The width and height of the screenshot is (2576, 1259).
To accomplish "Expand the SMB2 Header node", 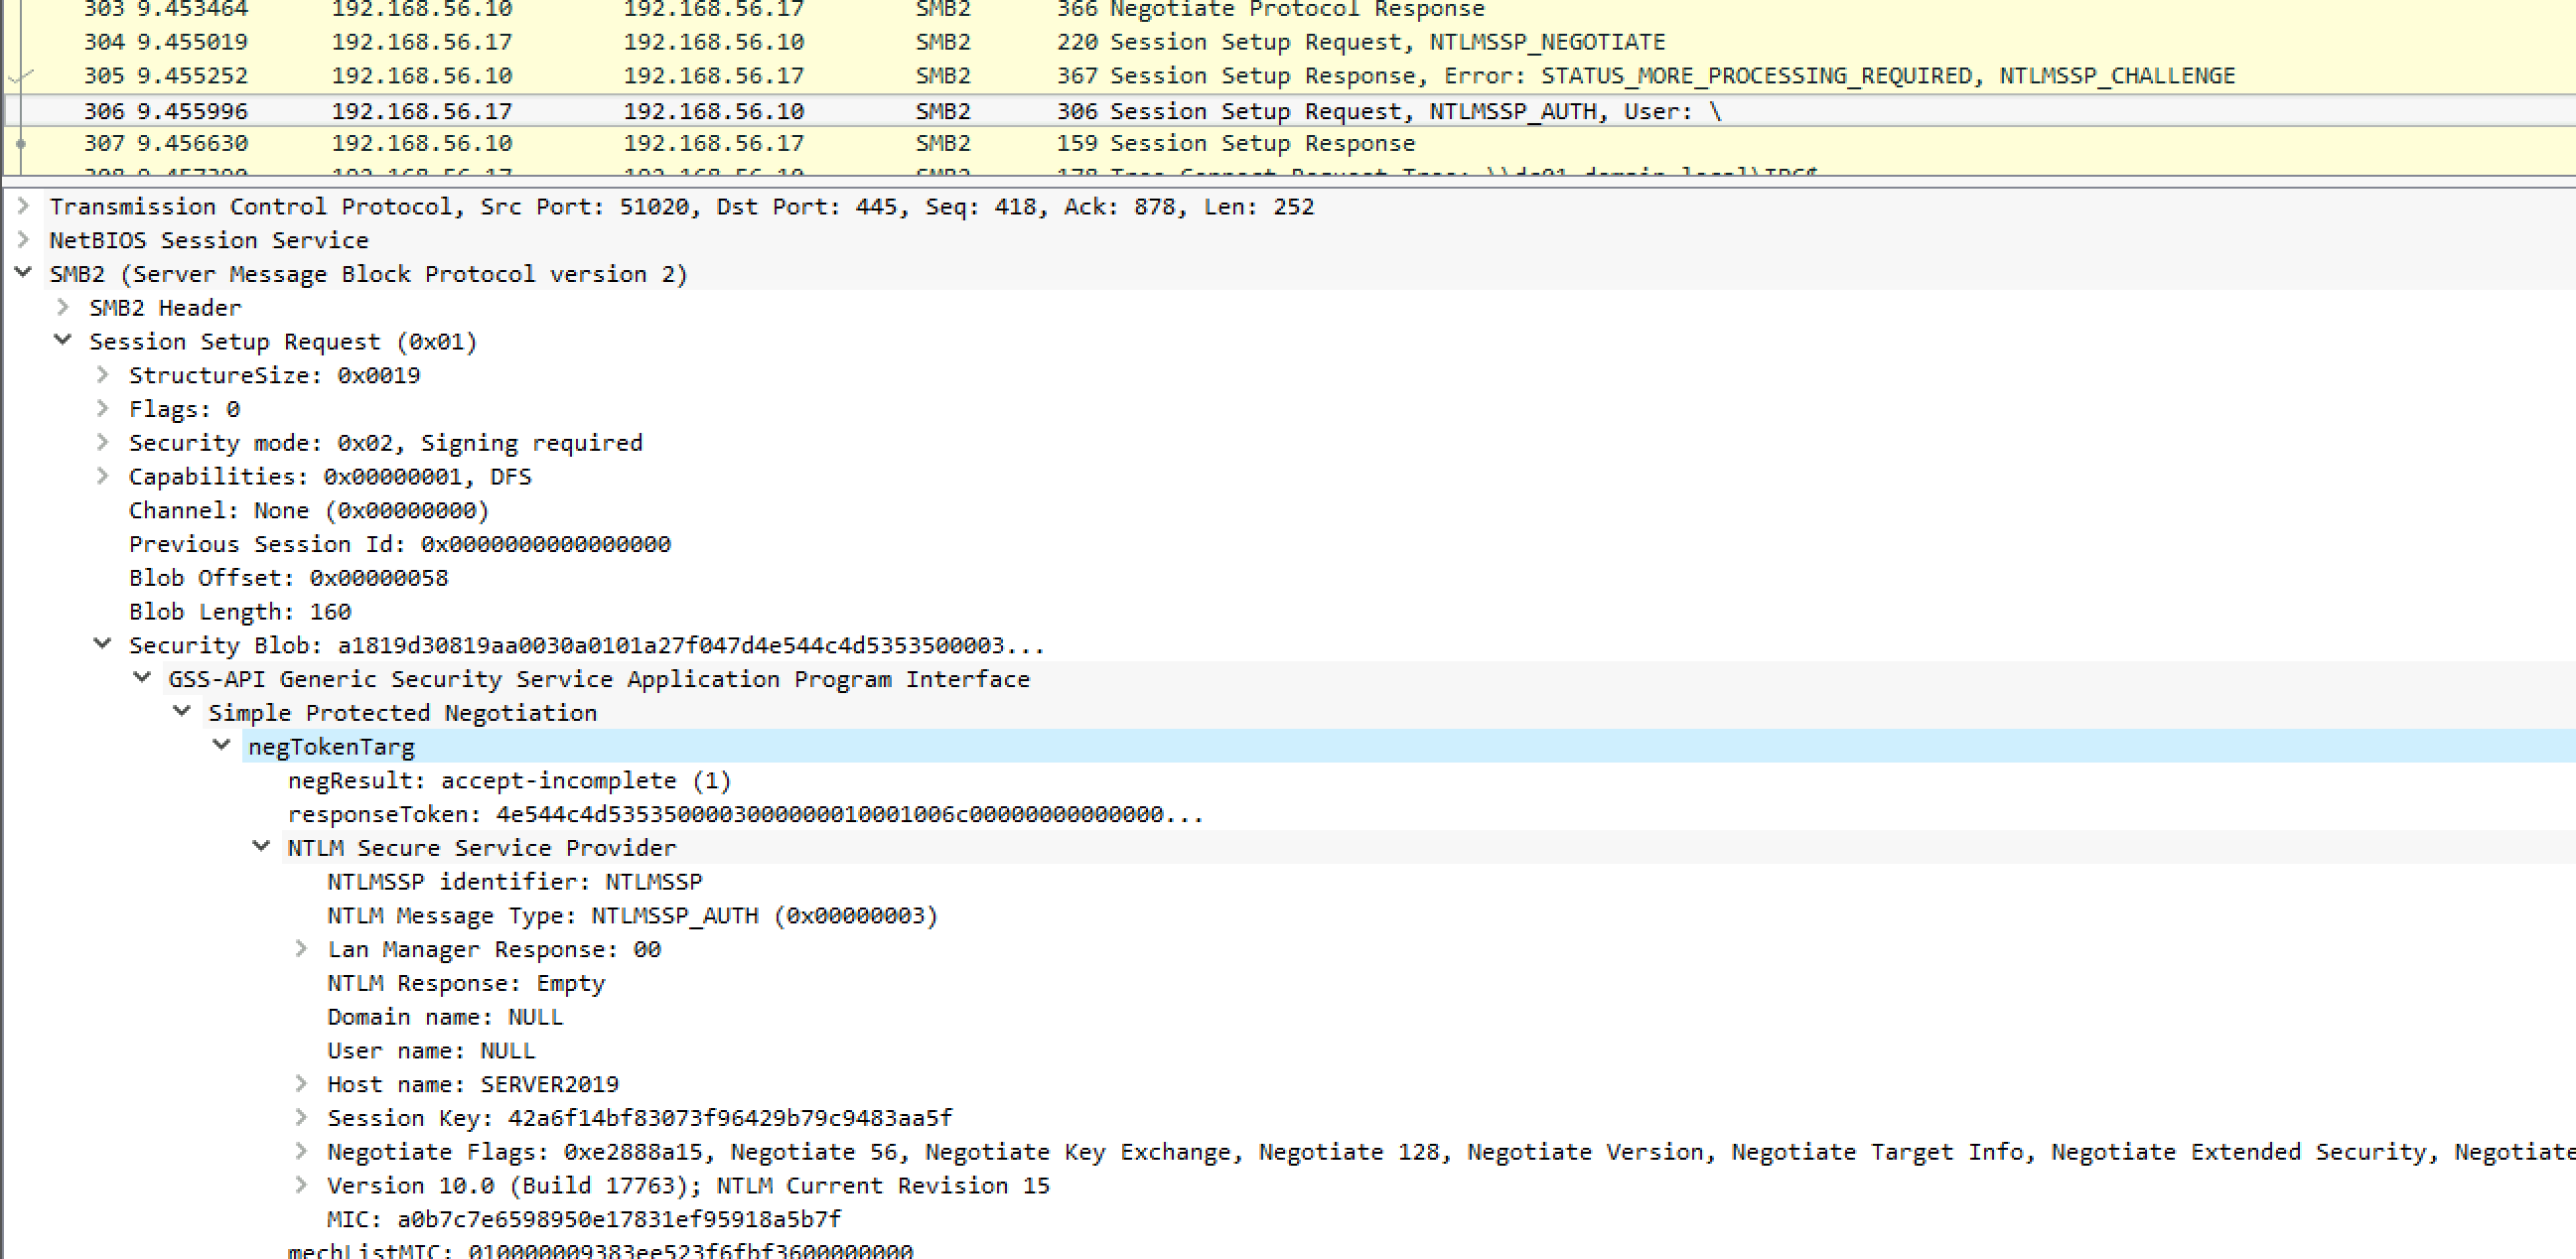I will click(62, 307).
